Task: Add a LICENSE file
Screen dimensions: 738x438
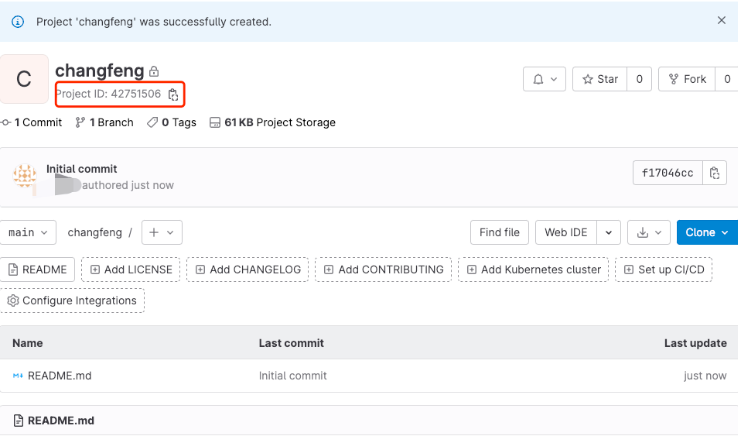Action: tap(130, 269)
